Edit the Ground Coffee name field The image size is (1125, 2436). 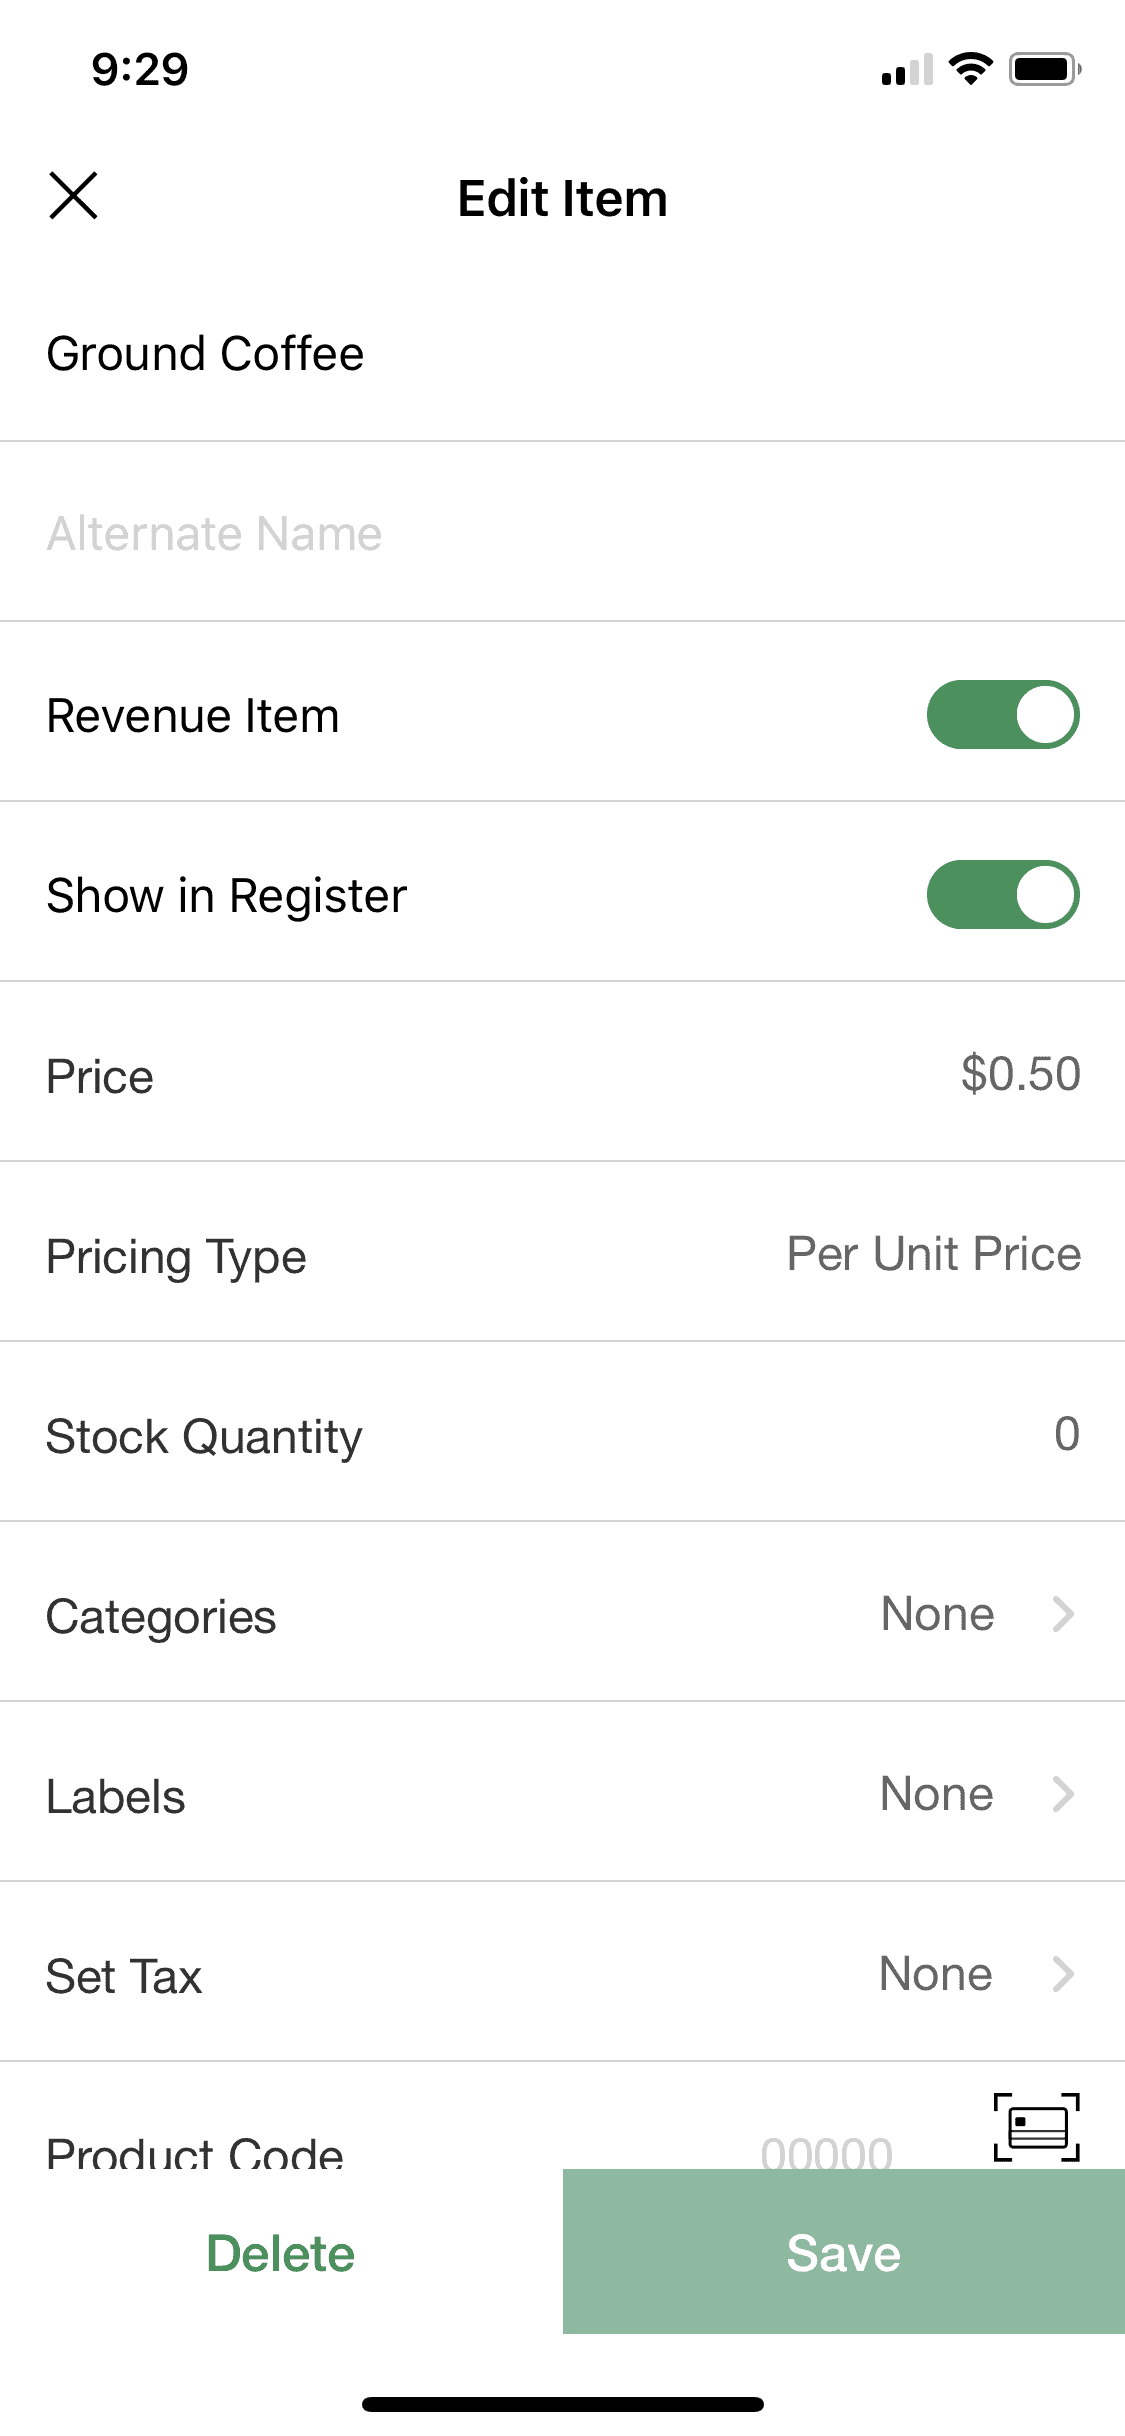(x=562, y=353)
